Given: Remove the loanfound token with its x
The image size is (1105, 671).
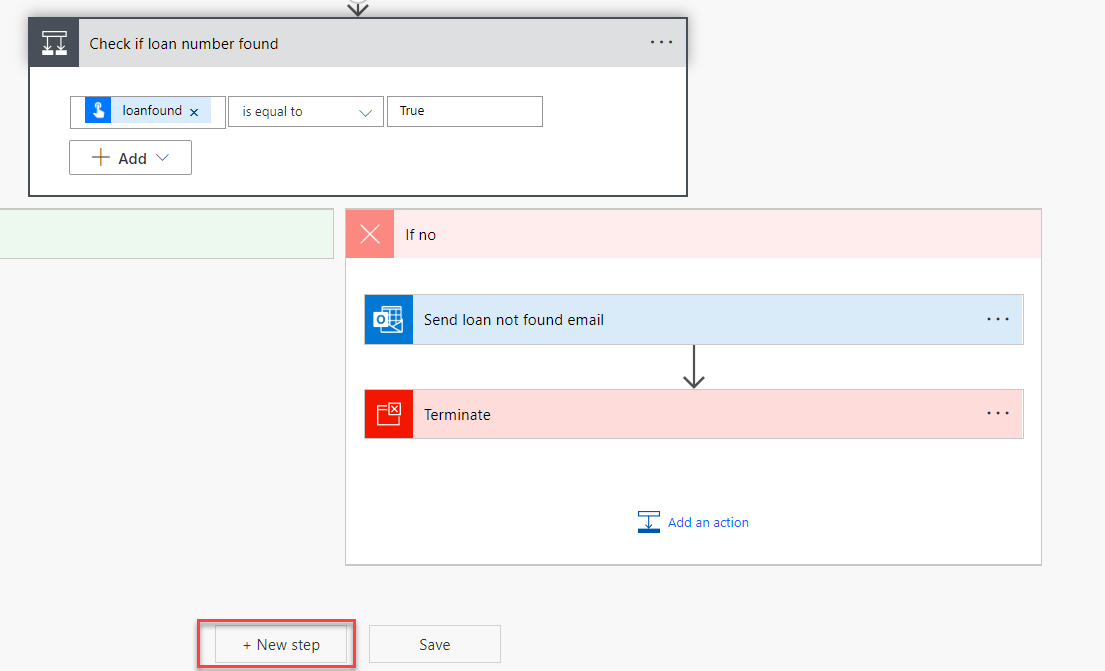Looking at the screenshot, I should (x=194, y=112).
